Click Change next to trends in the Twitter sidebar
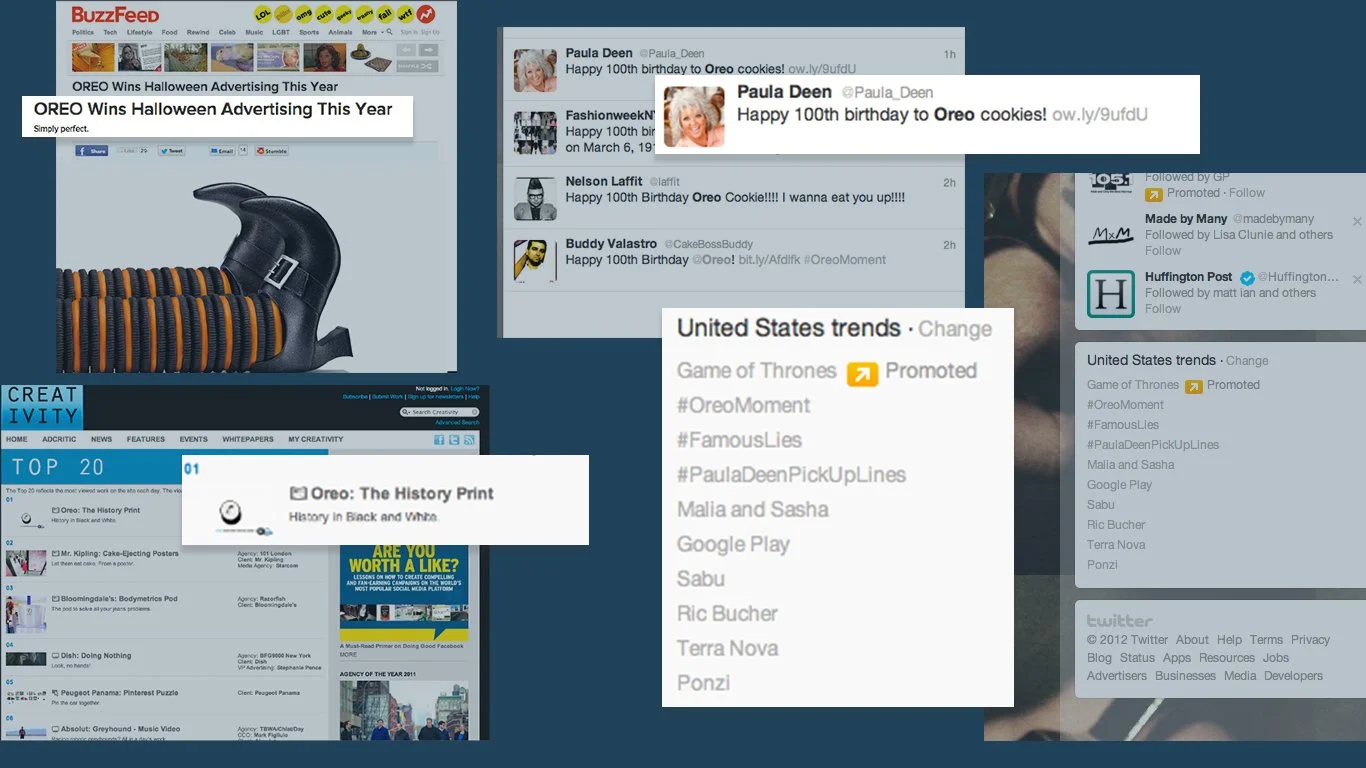Screen dimensions: 1366x768 click(1247, 361)
